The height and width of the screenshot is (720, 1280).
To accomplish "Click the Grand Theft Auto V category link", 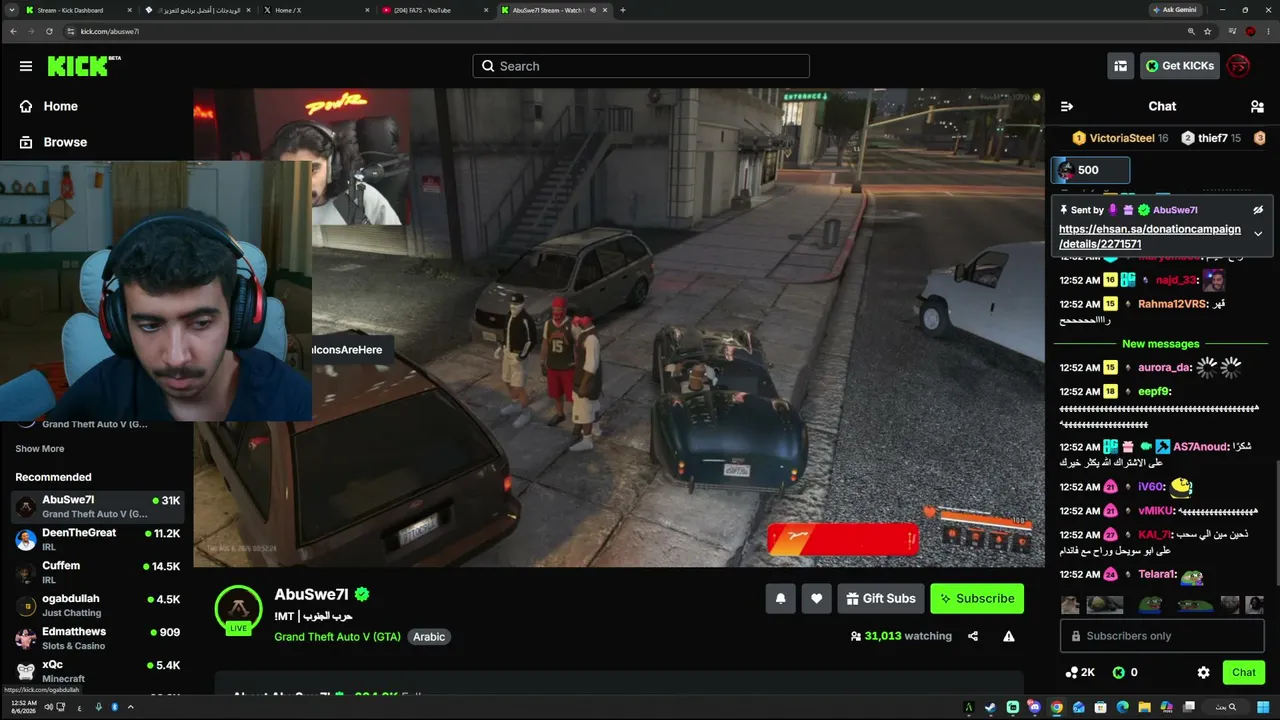I will coord(337,637).
